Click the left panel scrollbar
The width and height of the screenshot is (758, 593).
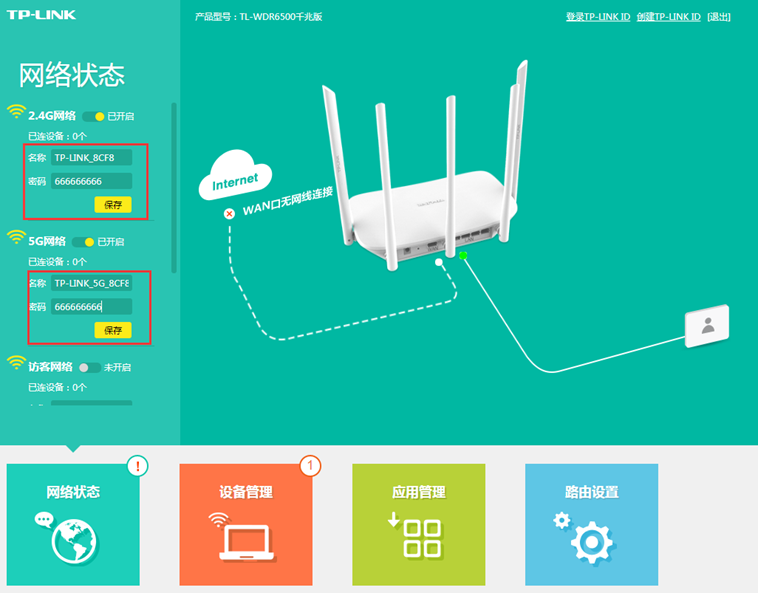click(x=174, y=188)
